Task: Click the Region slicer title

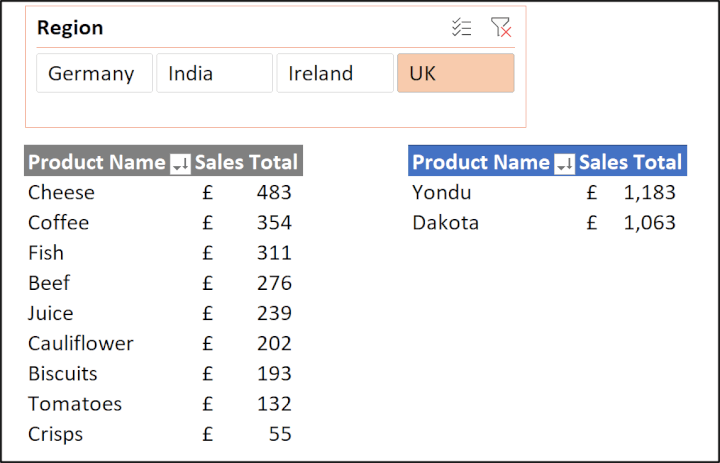Action: pos(70,28)
